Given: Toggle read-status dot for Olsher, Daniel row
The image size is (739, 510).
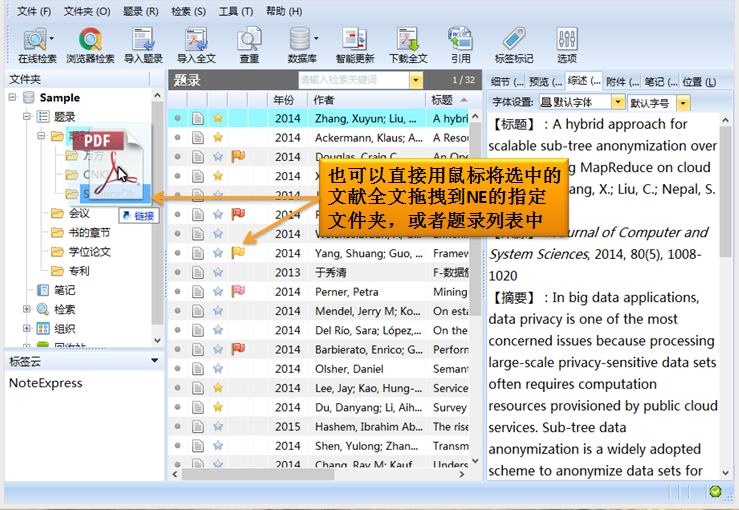Looking at the screenshot, I should 178,369.
